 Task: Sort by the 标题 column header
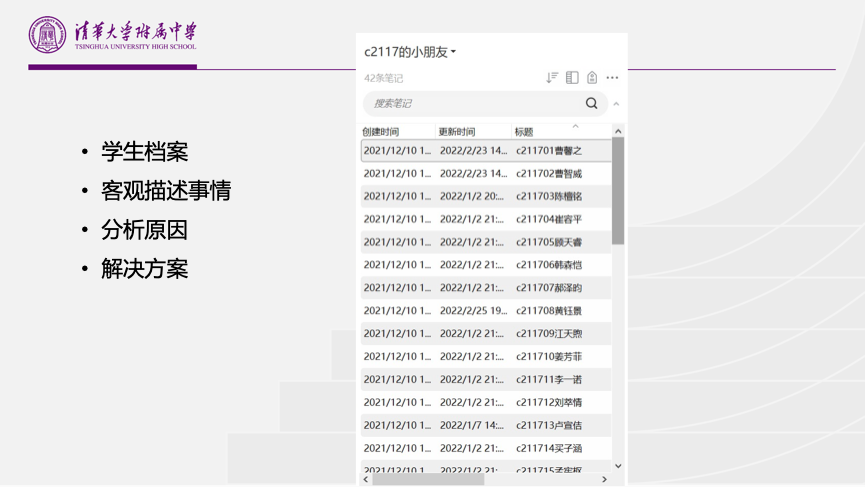click(524, 131)
